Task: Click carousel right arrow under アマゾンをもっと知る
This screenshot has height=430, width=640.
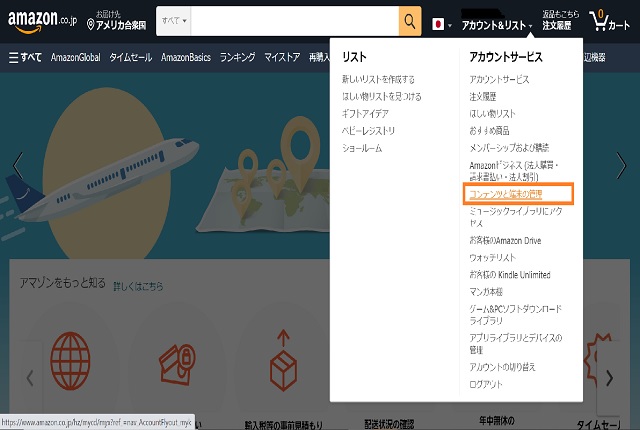Action: pos(609,378)
